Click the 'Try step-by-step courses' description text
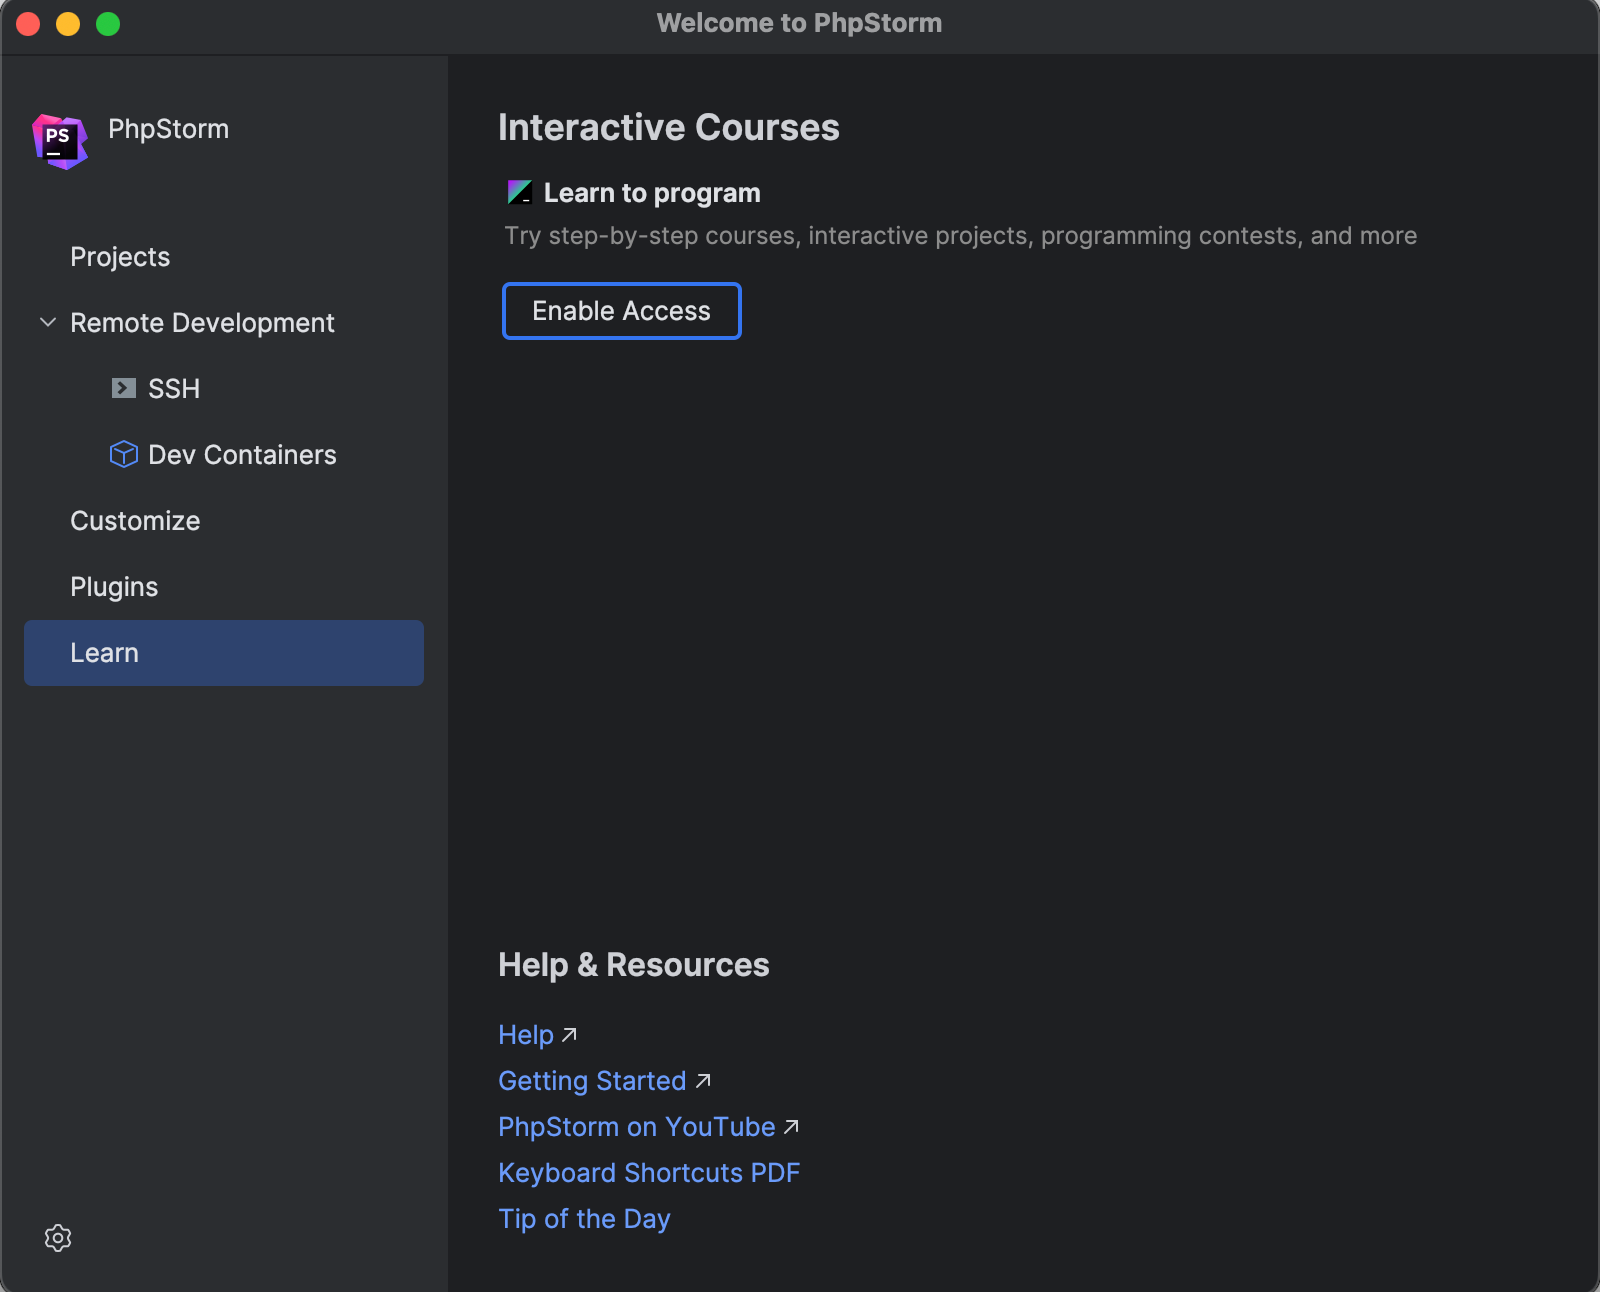Viewport: 1600px width, 1292px height. click(960, 236)
